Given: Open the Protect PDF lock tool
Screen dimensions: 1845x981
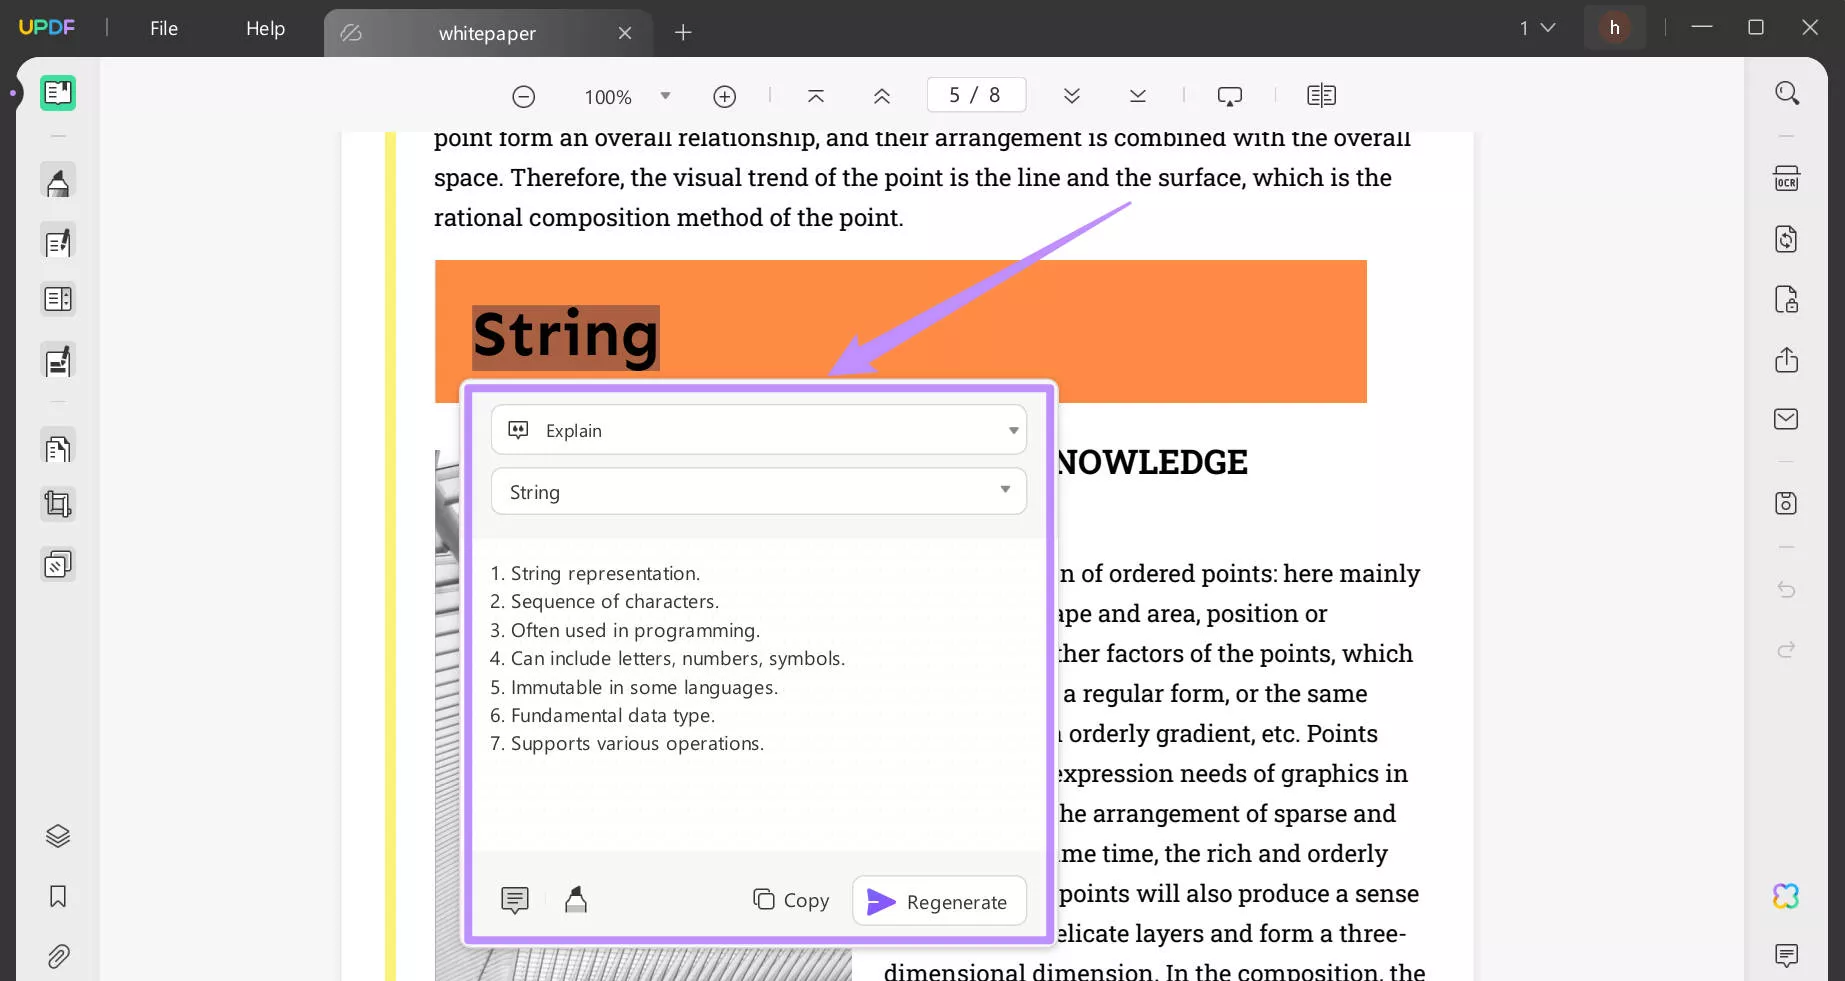Looking at the screenshot, I should click(x=1786, y=299).
